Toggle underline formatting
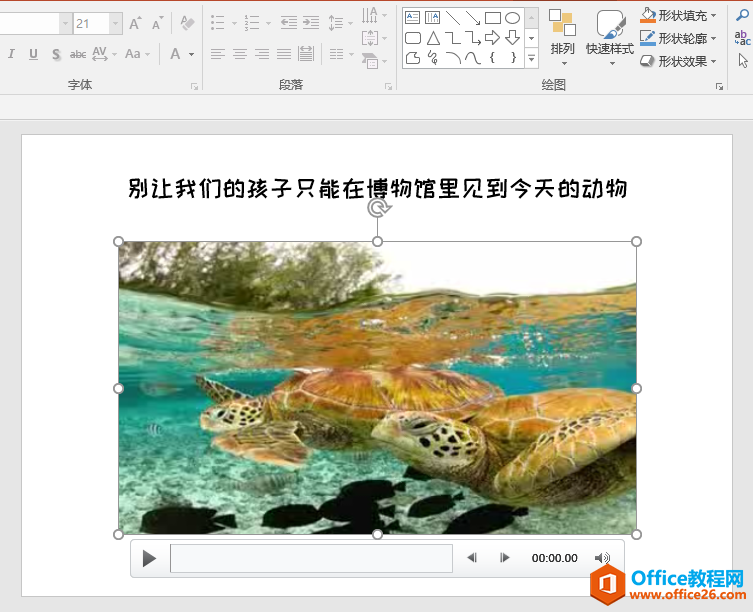The image size is (753, 612). tap(33, 54)
